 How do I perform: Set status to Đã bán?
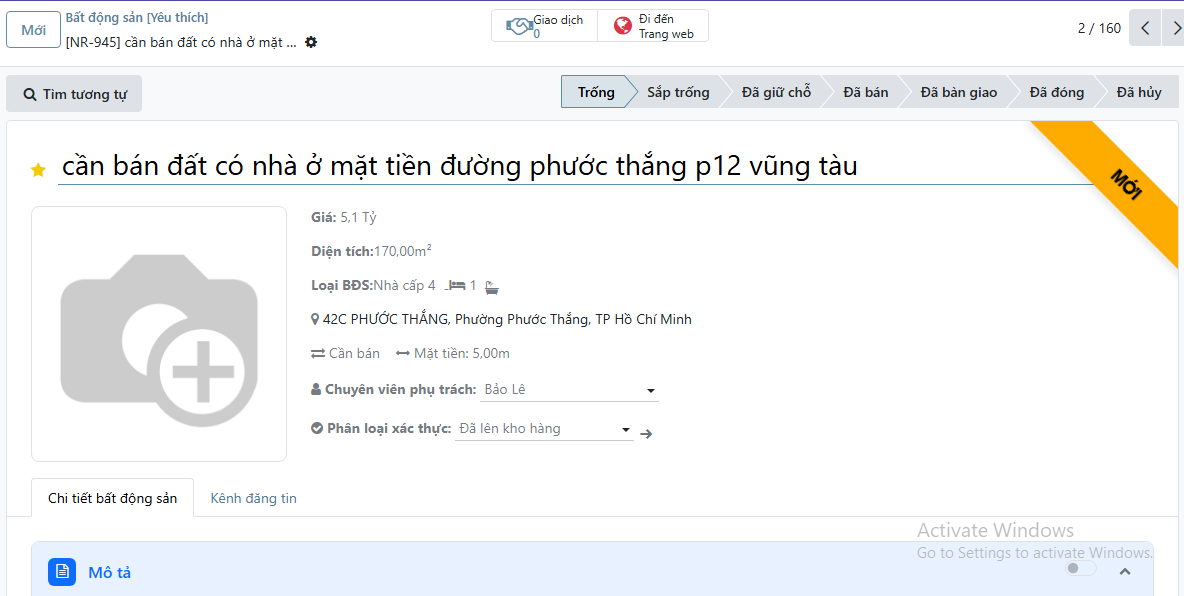865,92
